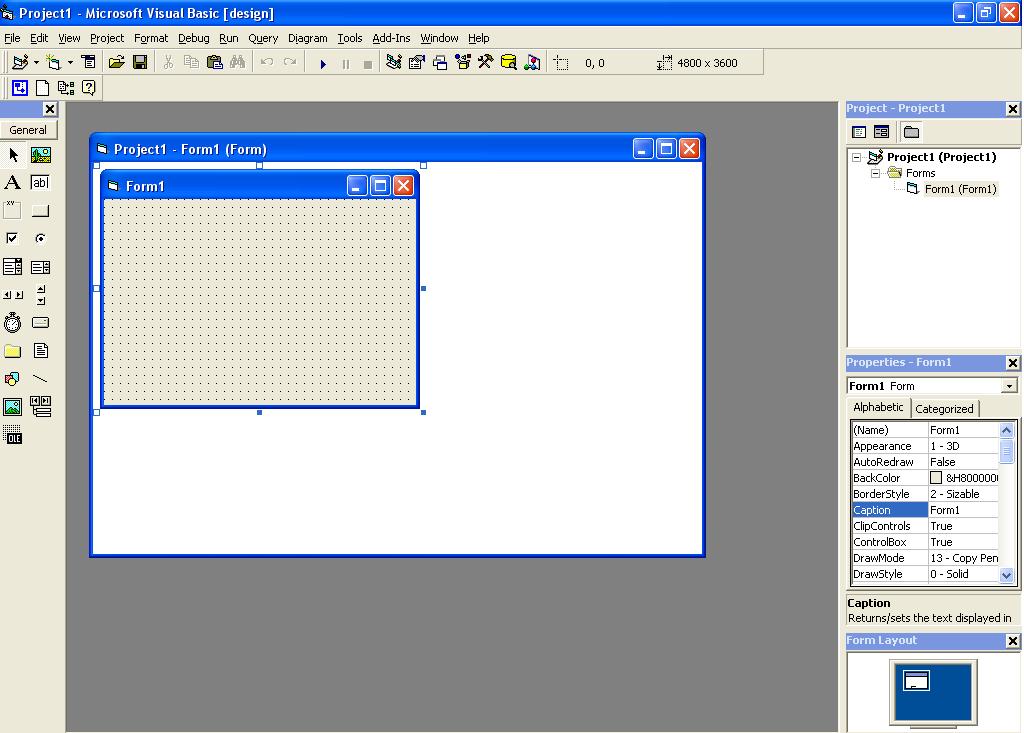Select the Label control tool

point(13,182)
